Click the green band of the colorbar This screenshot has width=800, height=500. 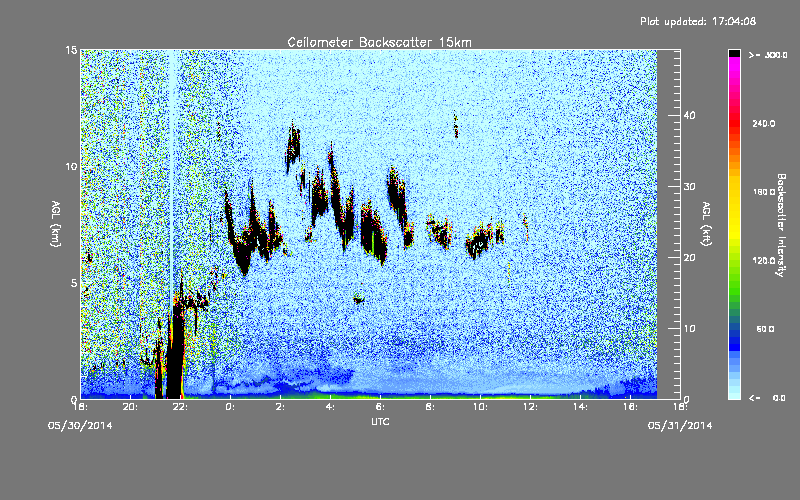click(x=734, y=281)
